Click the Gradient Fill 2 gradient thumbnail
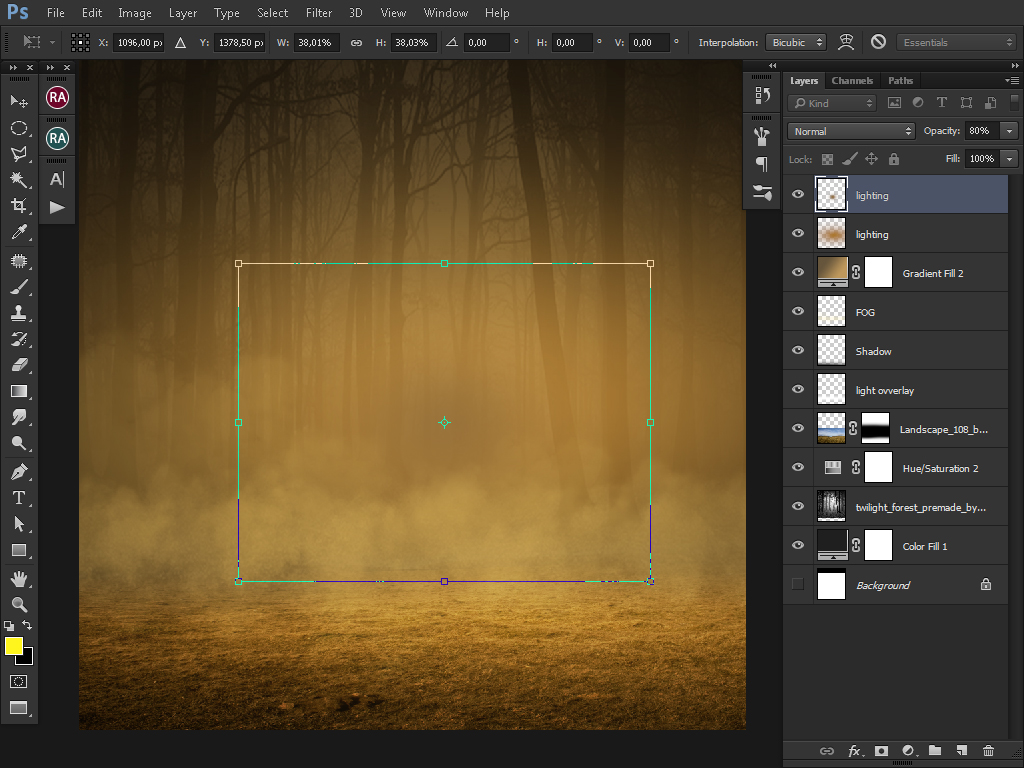1024x768 pixels. 832,272
